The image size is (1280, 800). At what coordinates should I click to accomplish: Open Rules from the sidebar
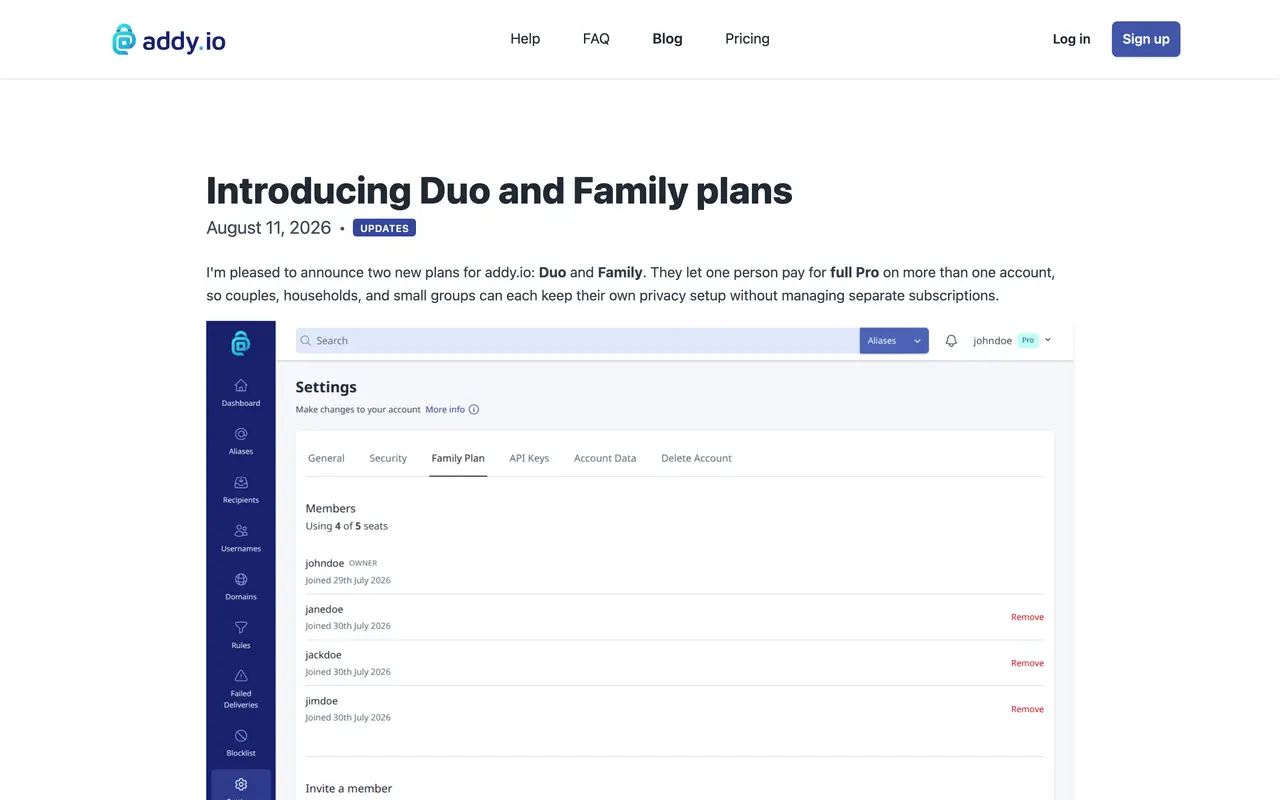241,635
